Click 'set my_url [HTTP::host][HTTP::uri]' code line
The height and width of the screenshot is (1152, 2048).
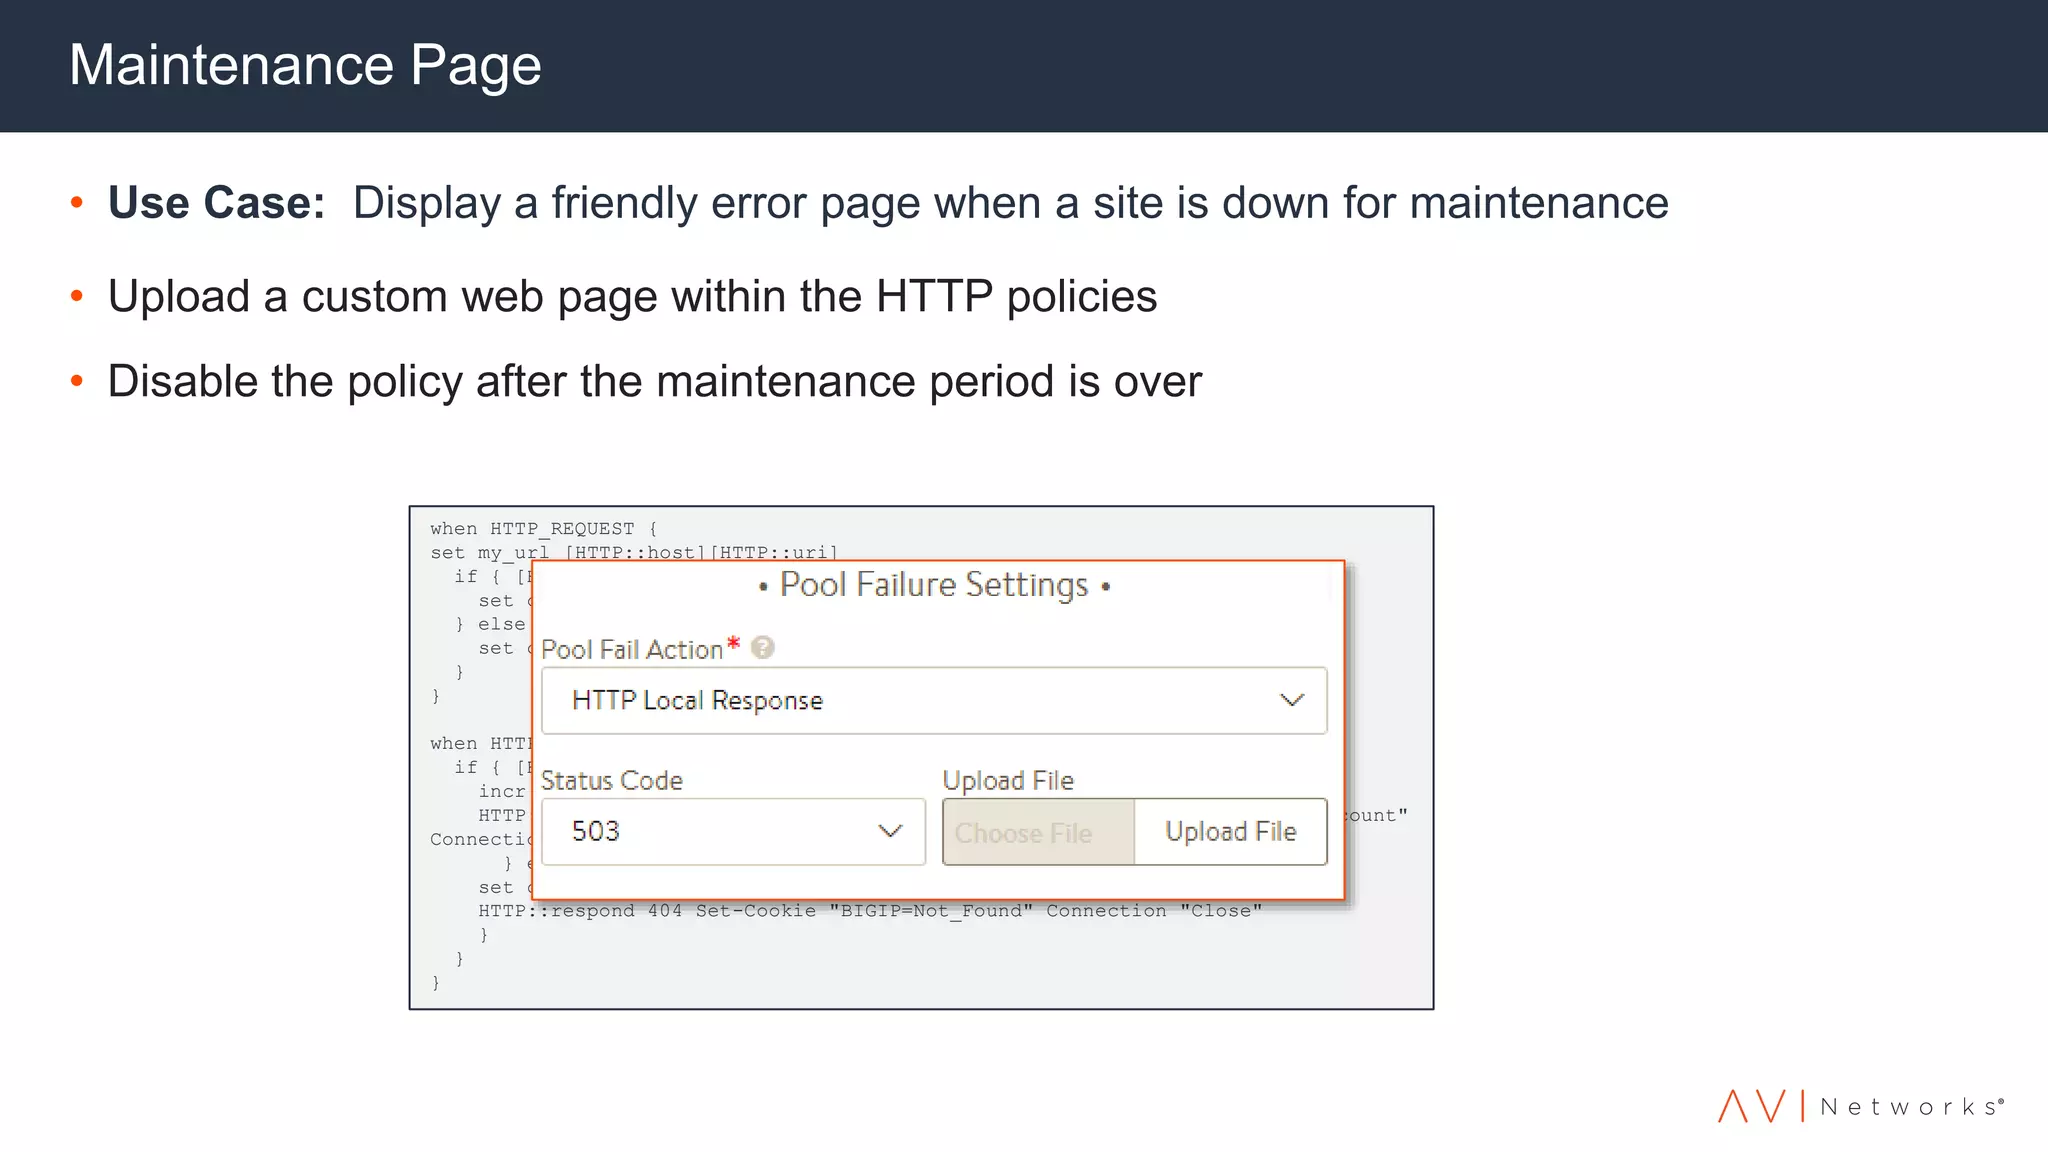(634, 552)
